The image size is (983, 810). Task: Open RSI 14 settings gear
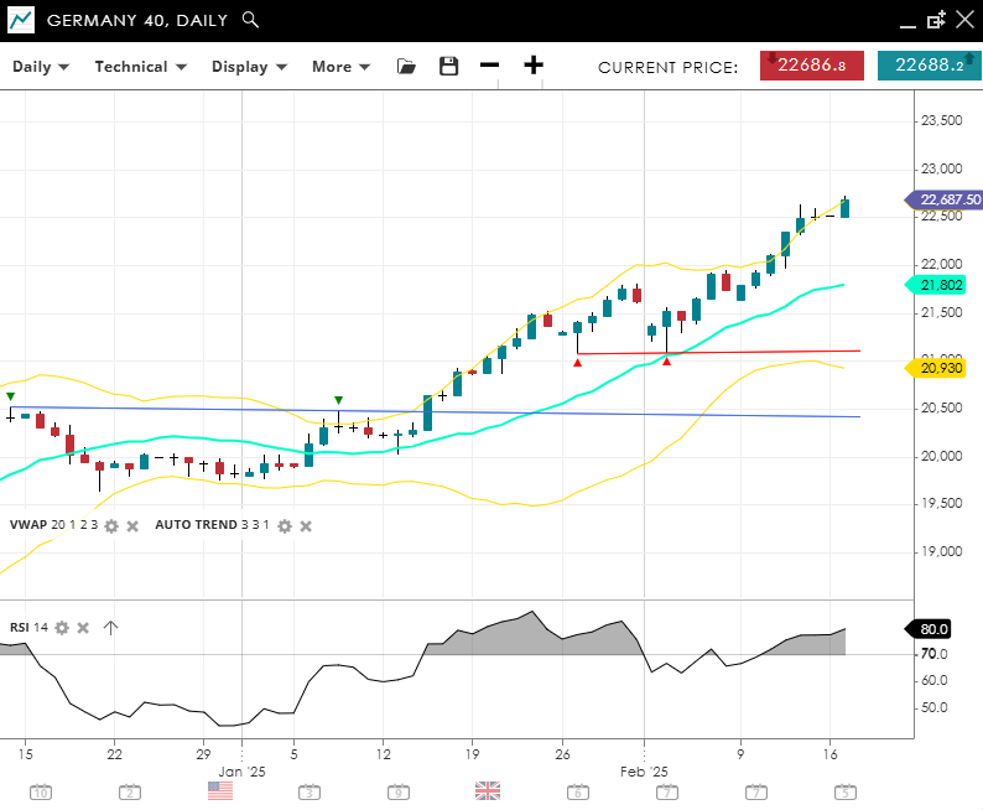click(62, 628)
